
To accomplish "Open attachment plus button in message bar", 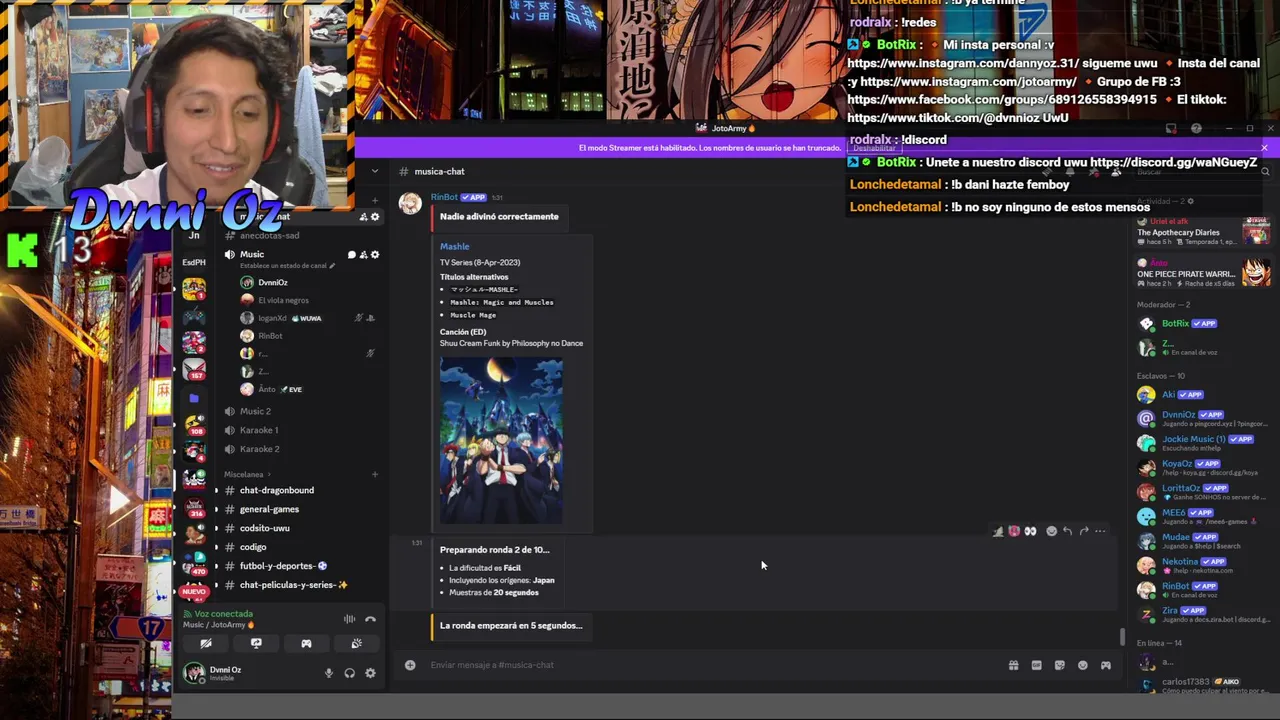I will tap(410, 665).
